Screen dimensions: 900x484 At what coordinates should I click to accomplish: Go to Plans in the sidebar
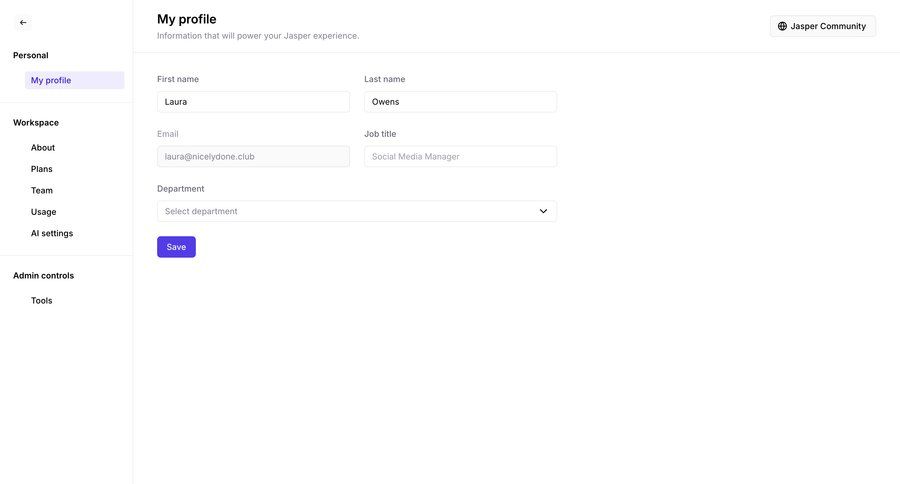click(41, 169)
